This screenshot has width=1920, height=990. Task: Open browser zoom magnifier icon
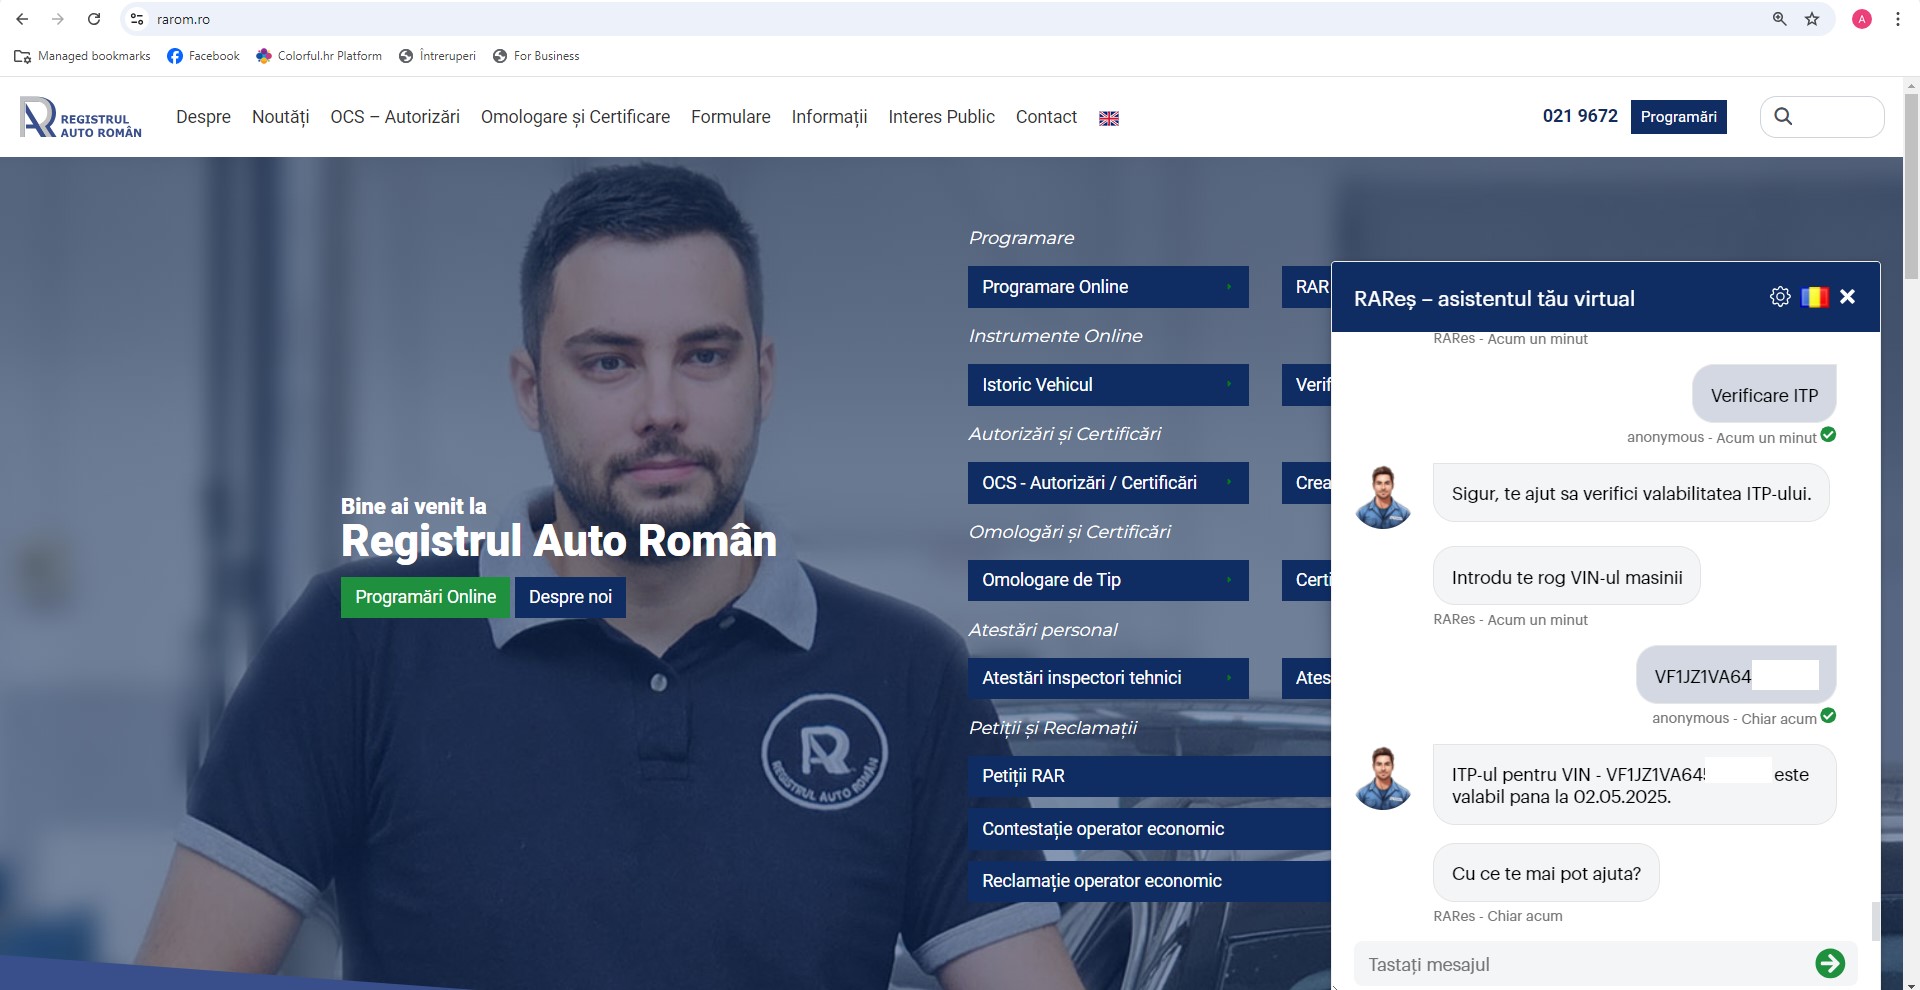point(1779,19)
